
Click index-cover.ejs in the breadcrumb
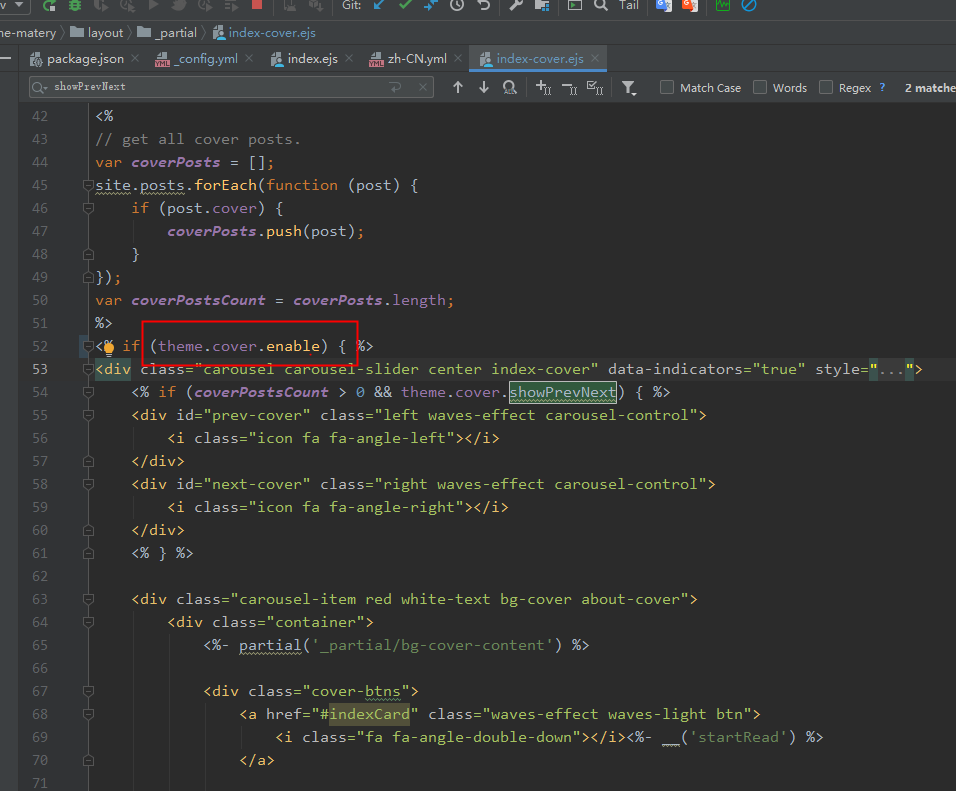[264, 33]
